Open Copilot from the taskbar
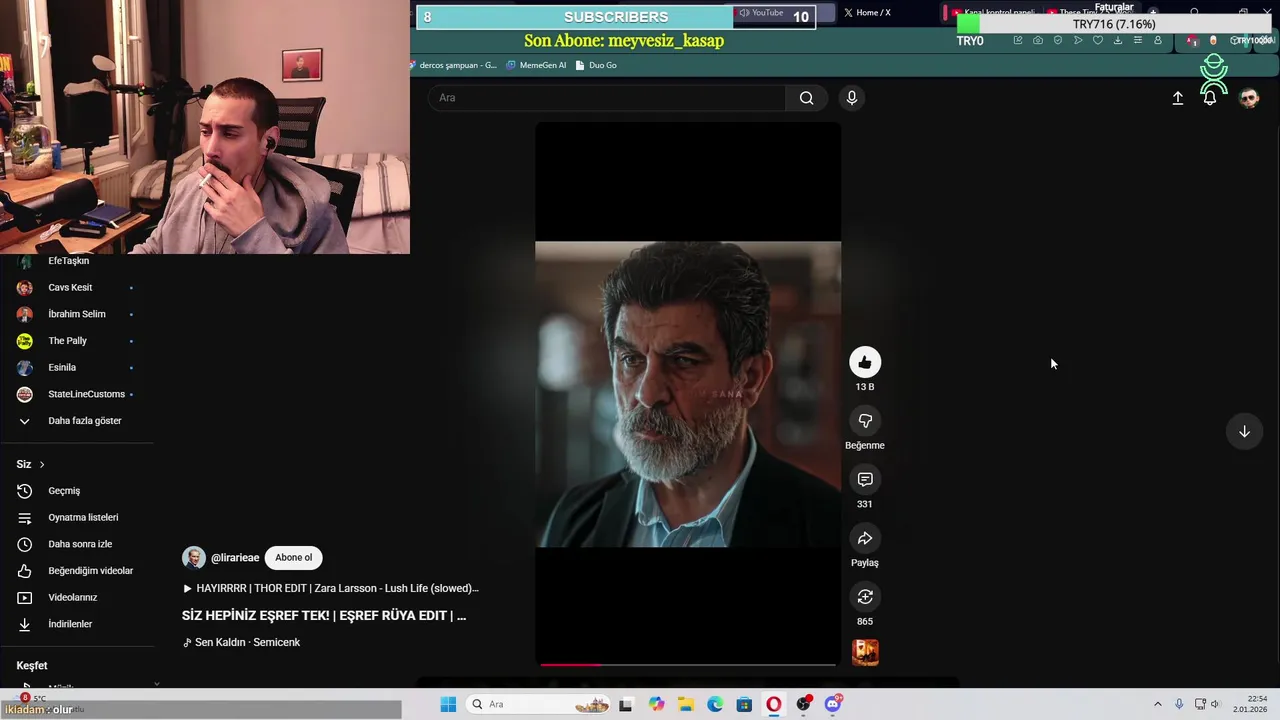The width and height of the screenshot is (1280, 720). click(656, 704)
